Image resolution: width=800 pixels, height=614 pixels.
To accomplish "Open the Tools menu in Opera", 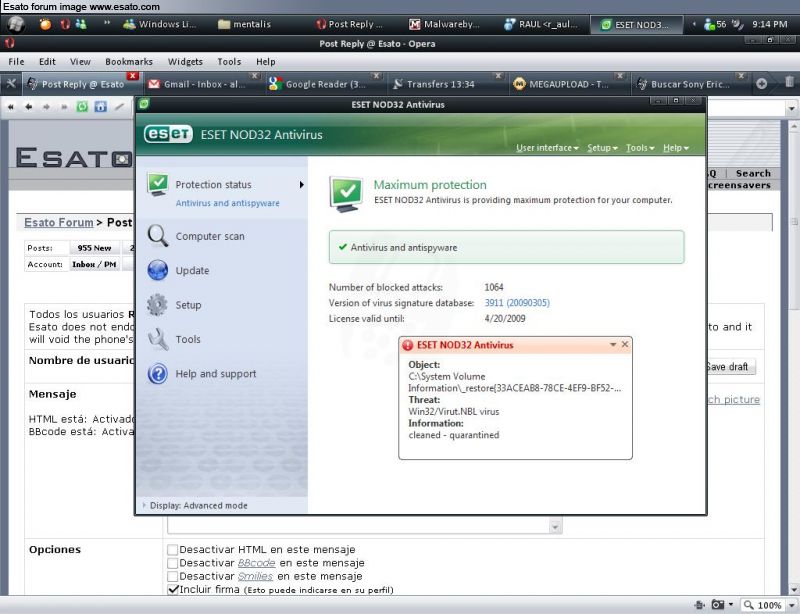I will [x=229, y=62].
